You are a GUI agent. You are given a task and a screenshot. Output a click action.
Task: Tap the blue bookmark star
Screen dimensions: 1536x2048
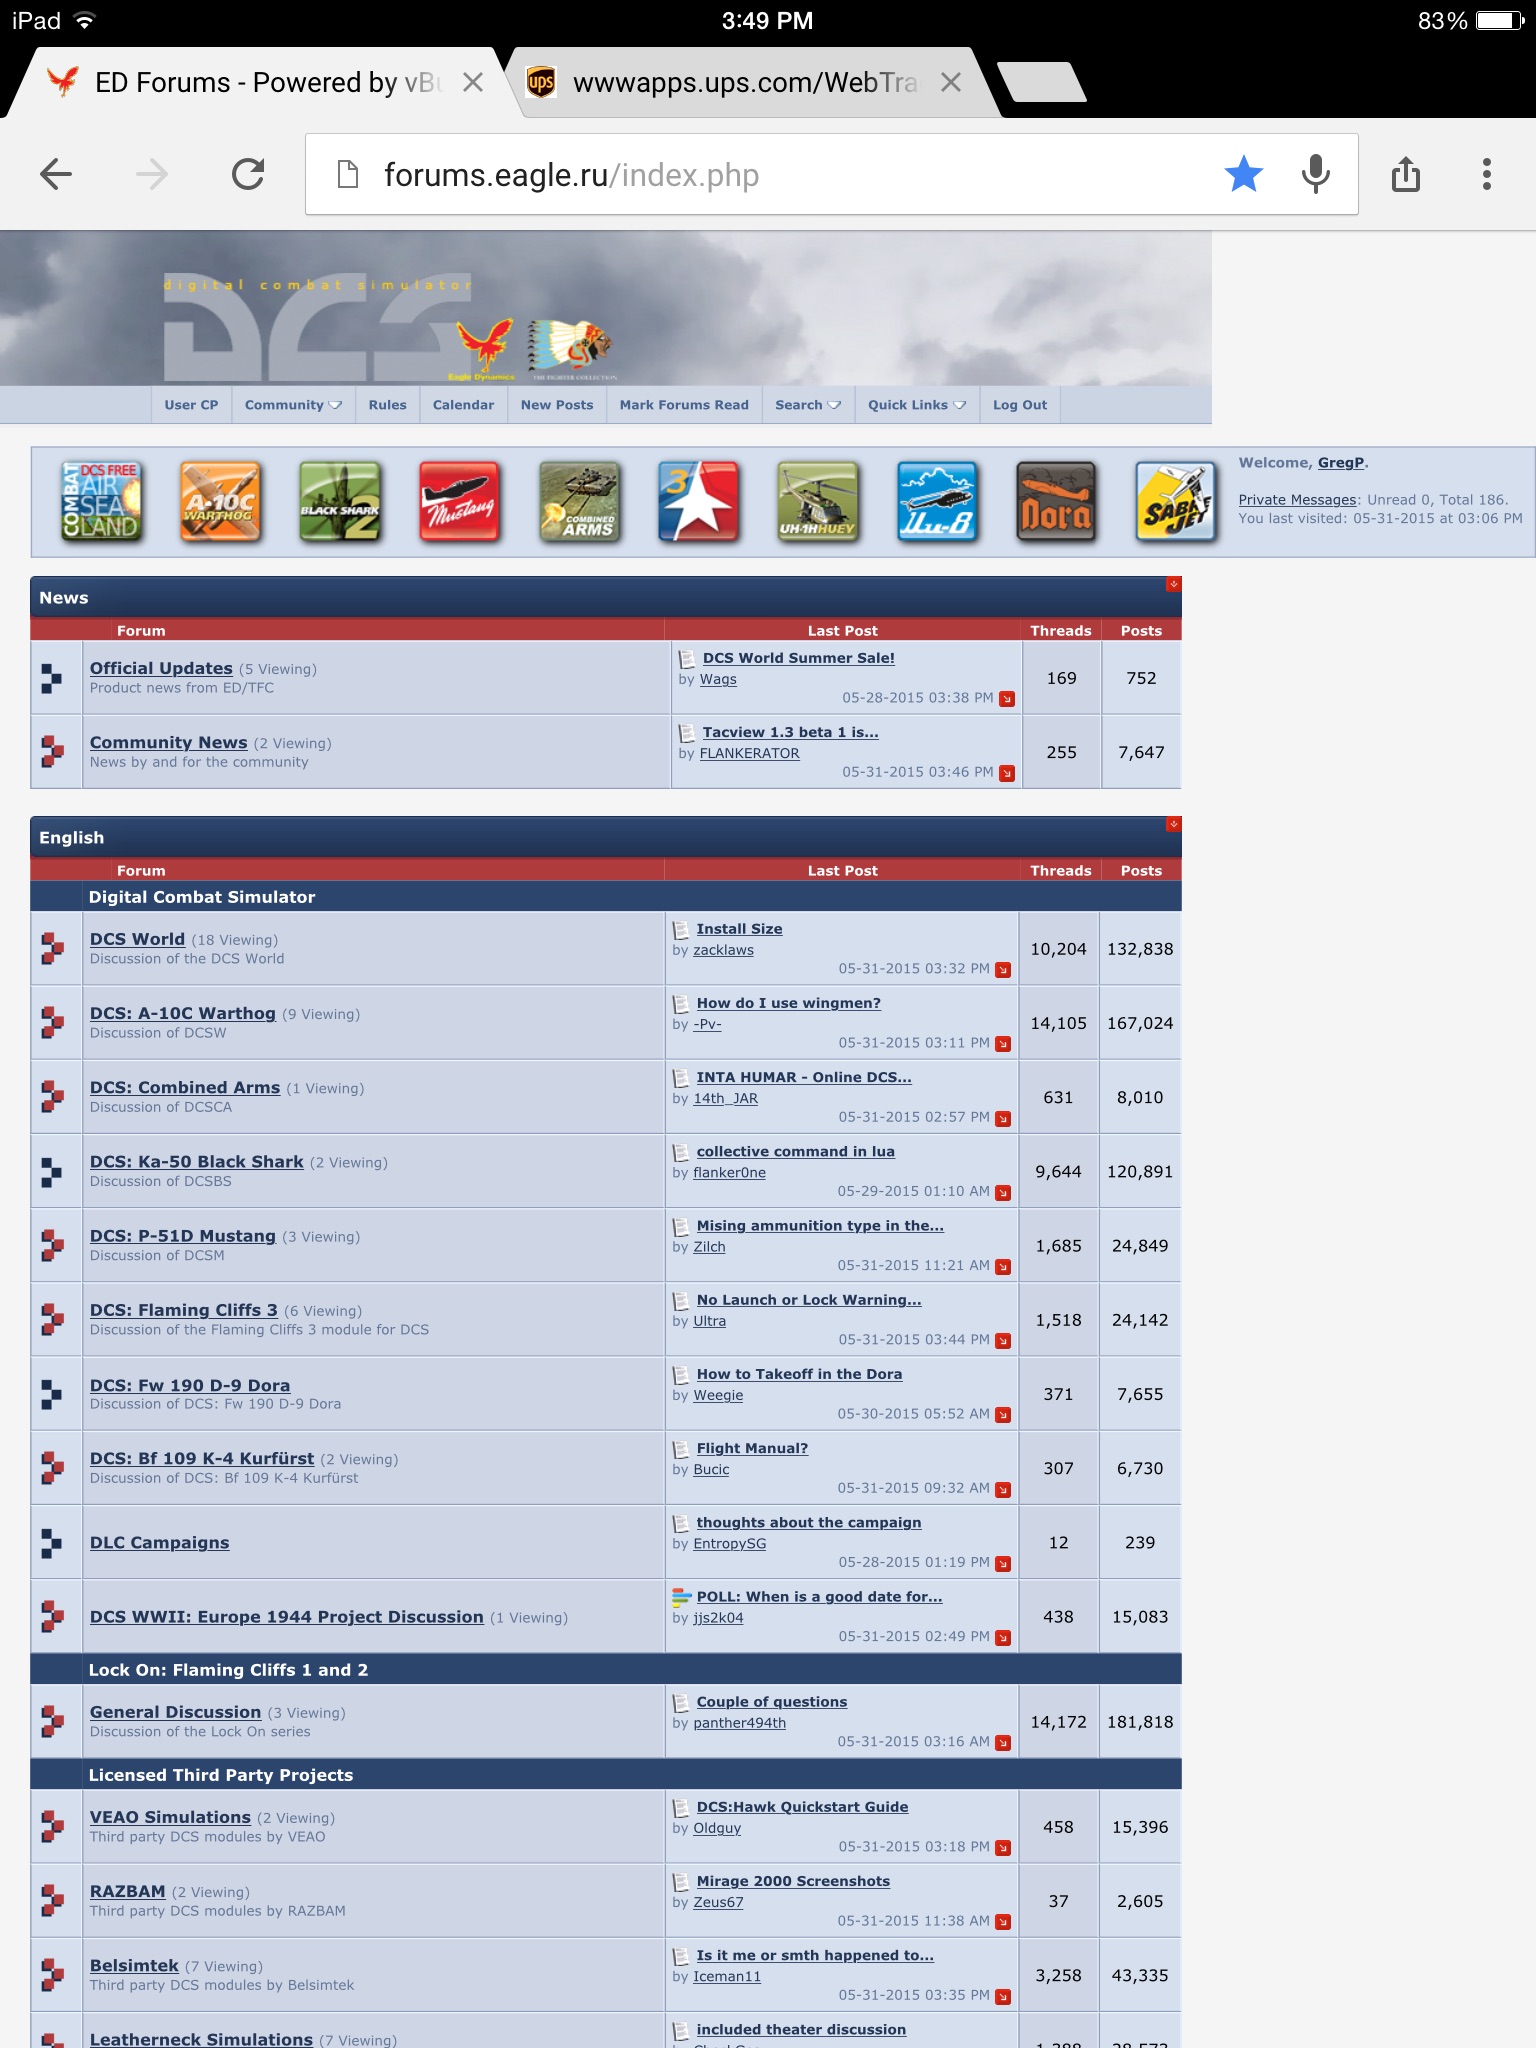(x=1243, y=175)
